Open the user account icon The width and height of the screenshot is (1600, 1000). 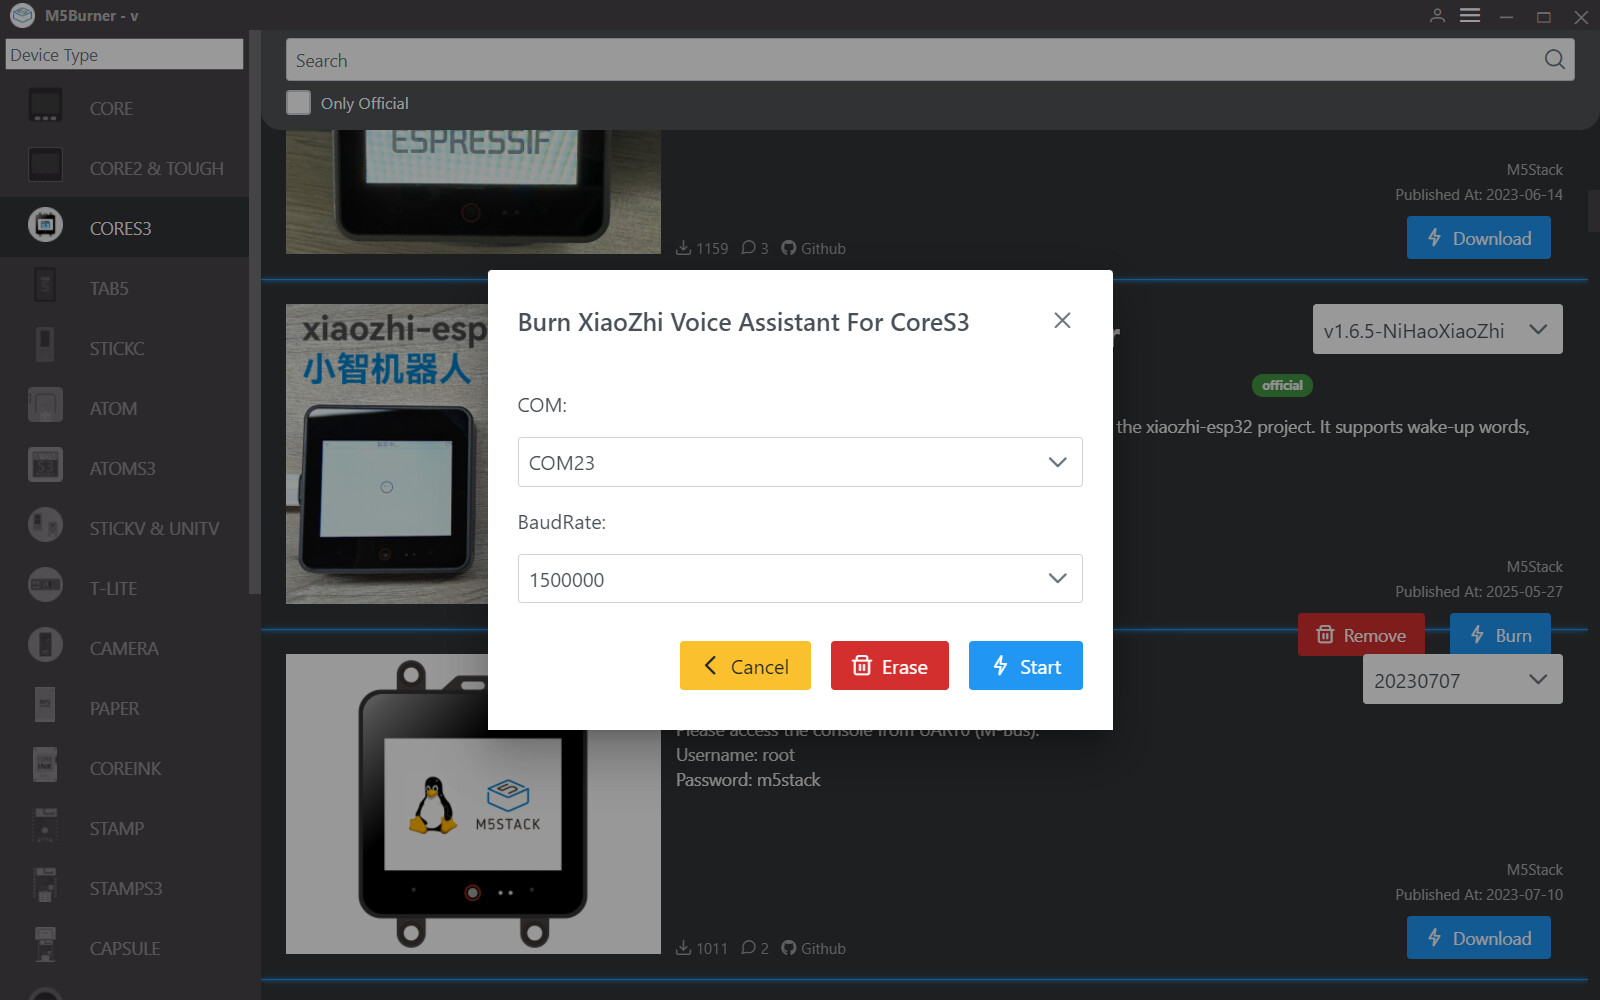coord(1437,16)
